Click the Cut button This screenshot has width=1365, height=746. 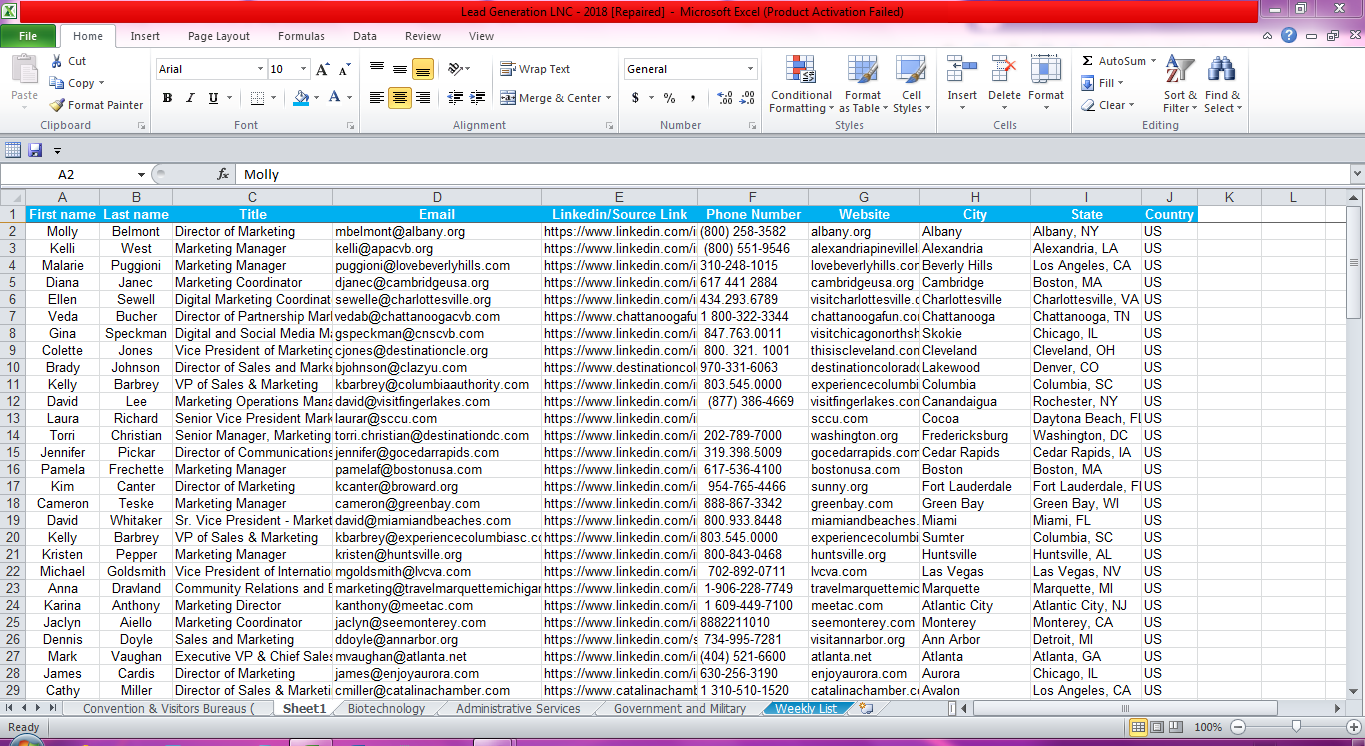click(x=68, y=61)
